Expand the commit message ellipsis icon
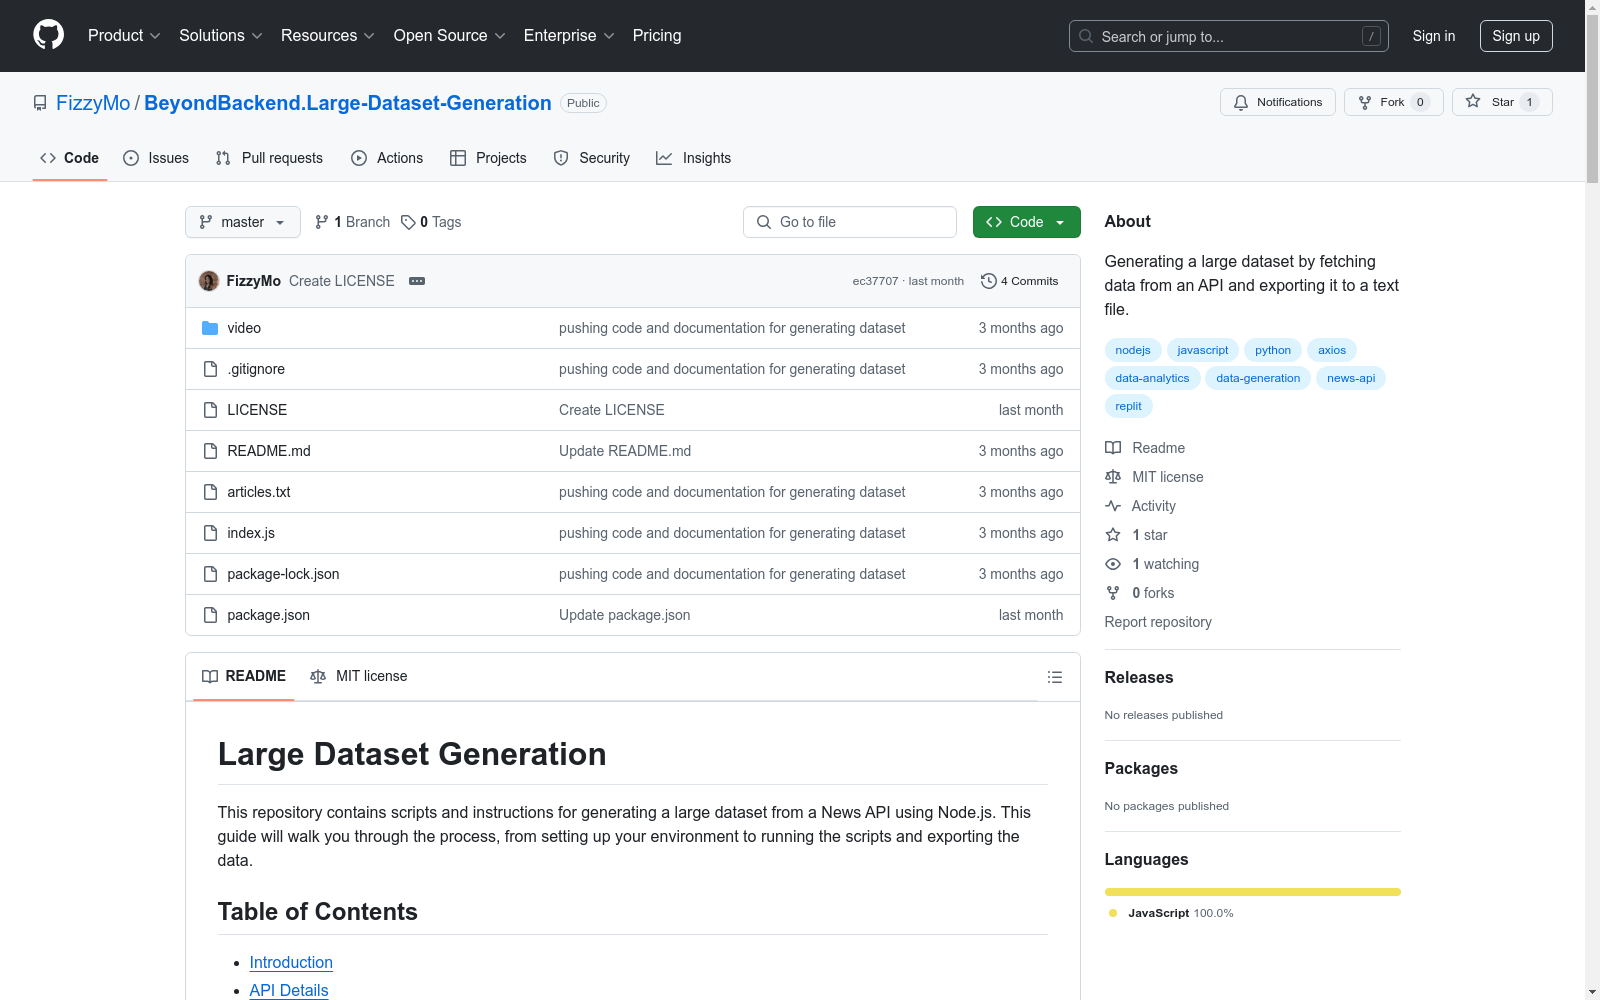 [x=417, y=281]
